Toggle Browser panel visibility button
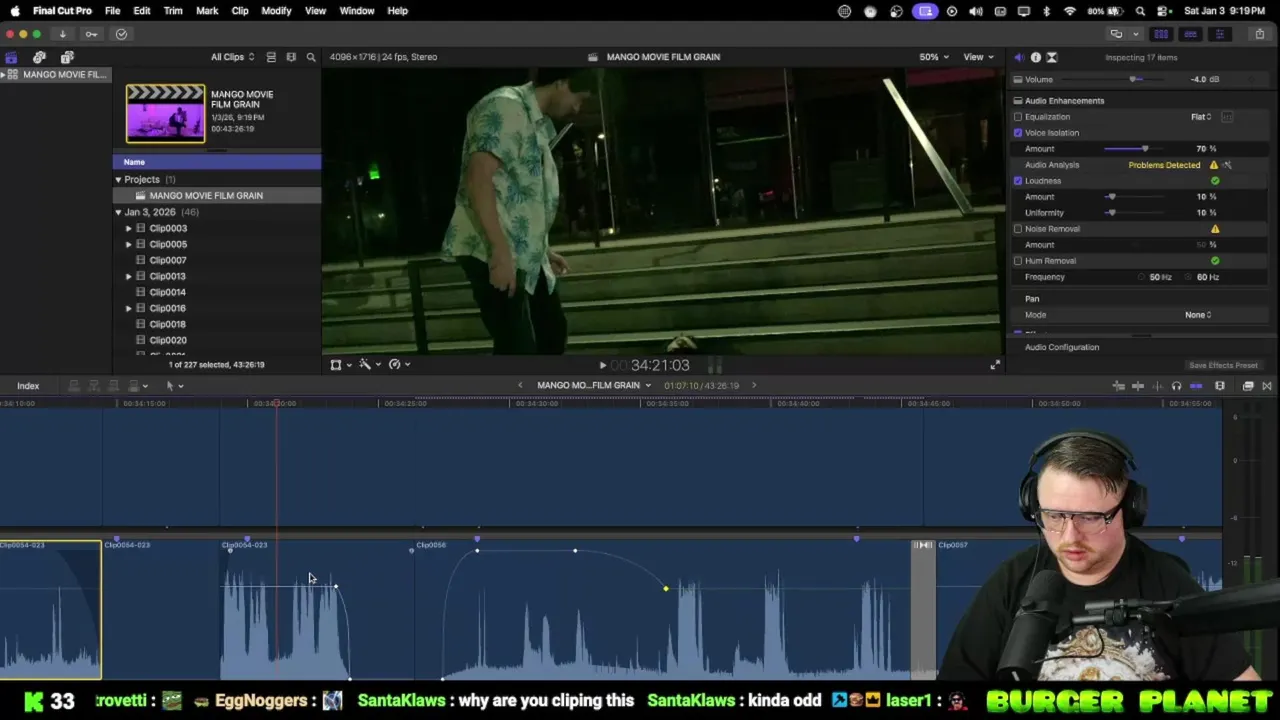 pyautogui.click(x=1161, y=34)
